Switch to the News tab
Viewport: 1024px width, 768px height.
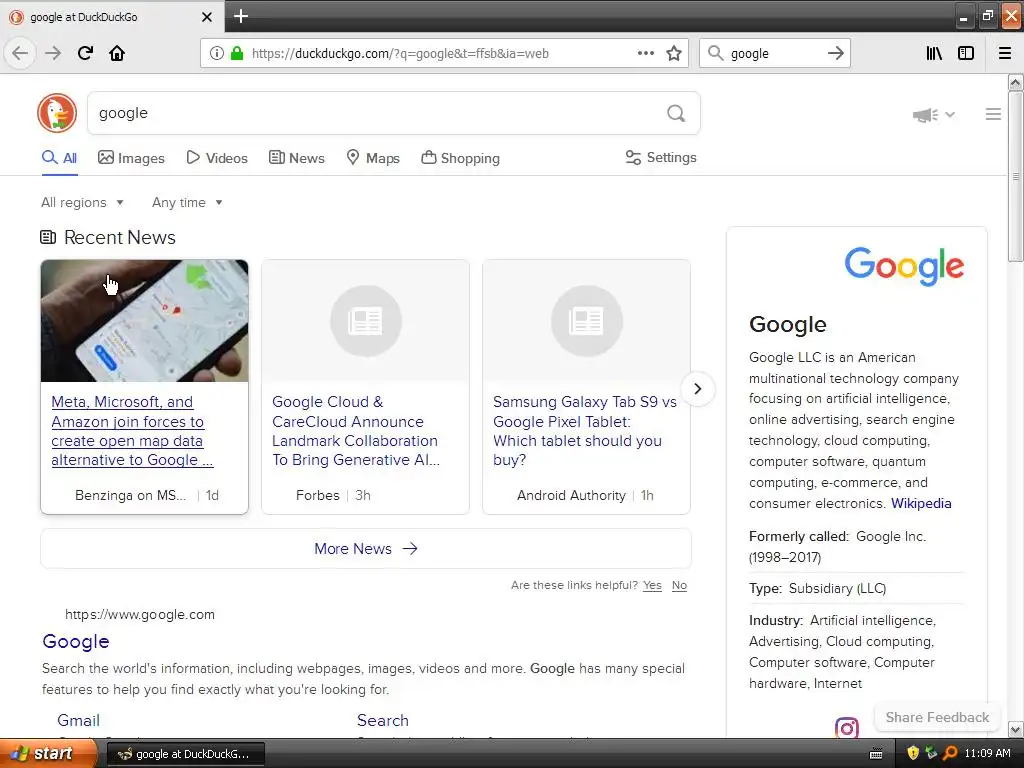(297, 158)
